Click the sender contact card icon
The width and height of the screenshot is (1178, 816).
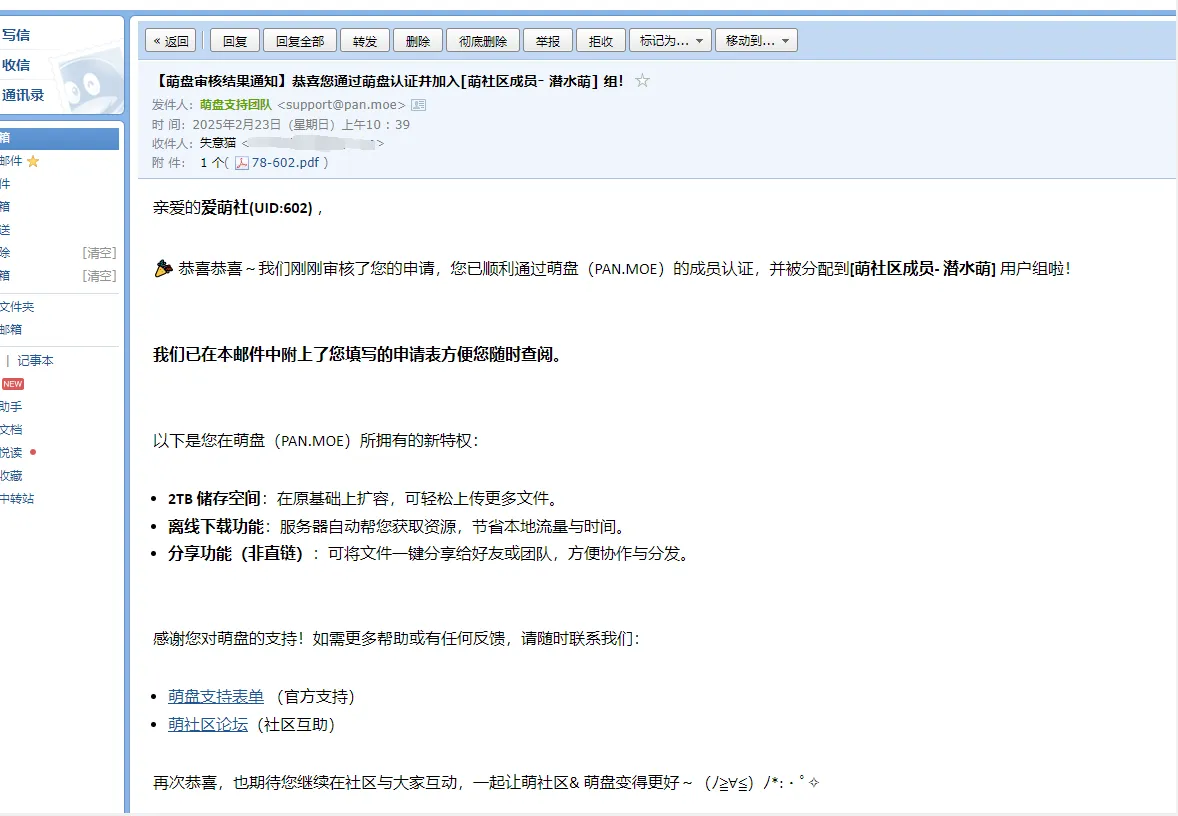click(418, 105)
